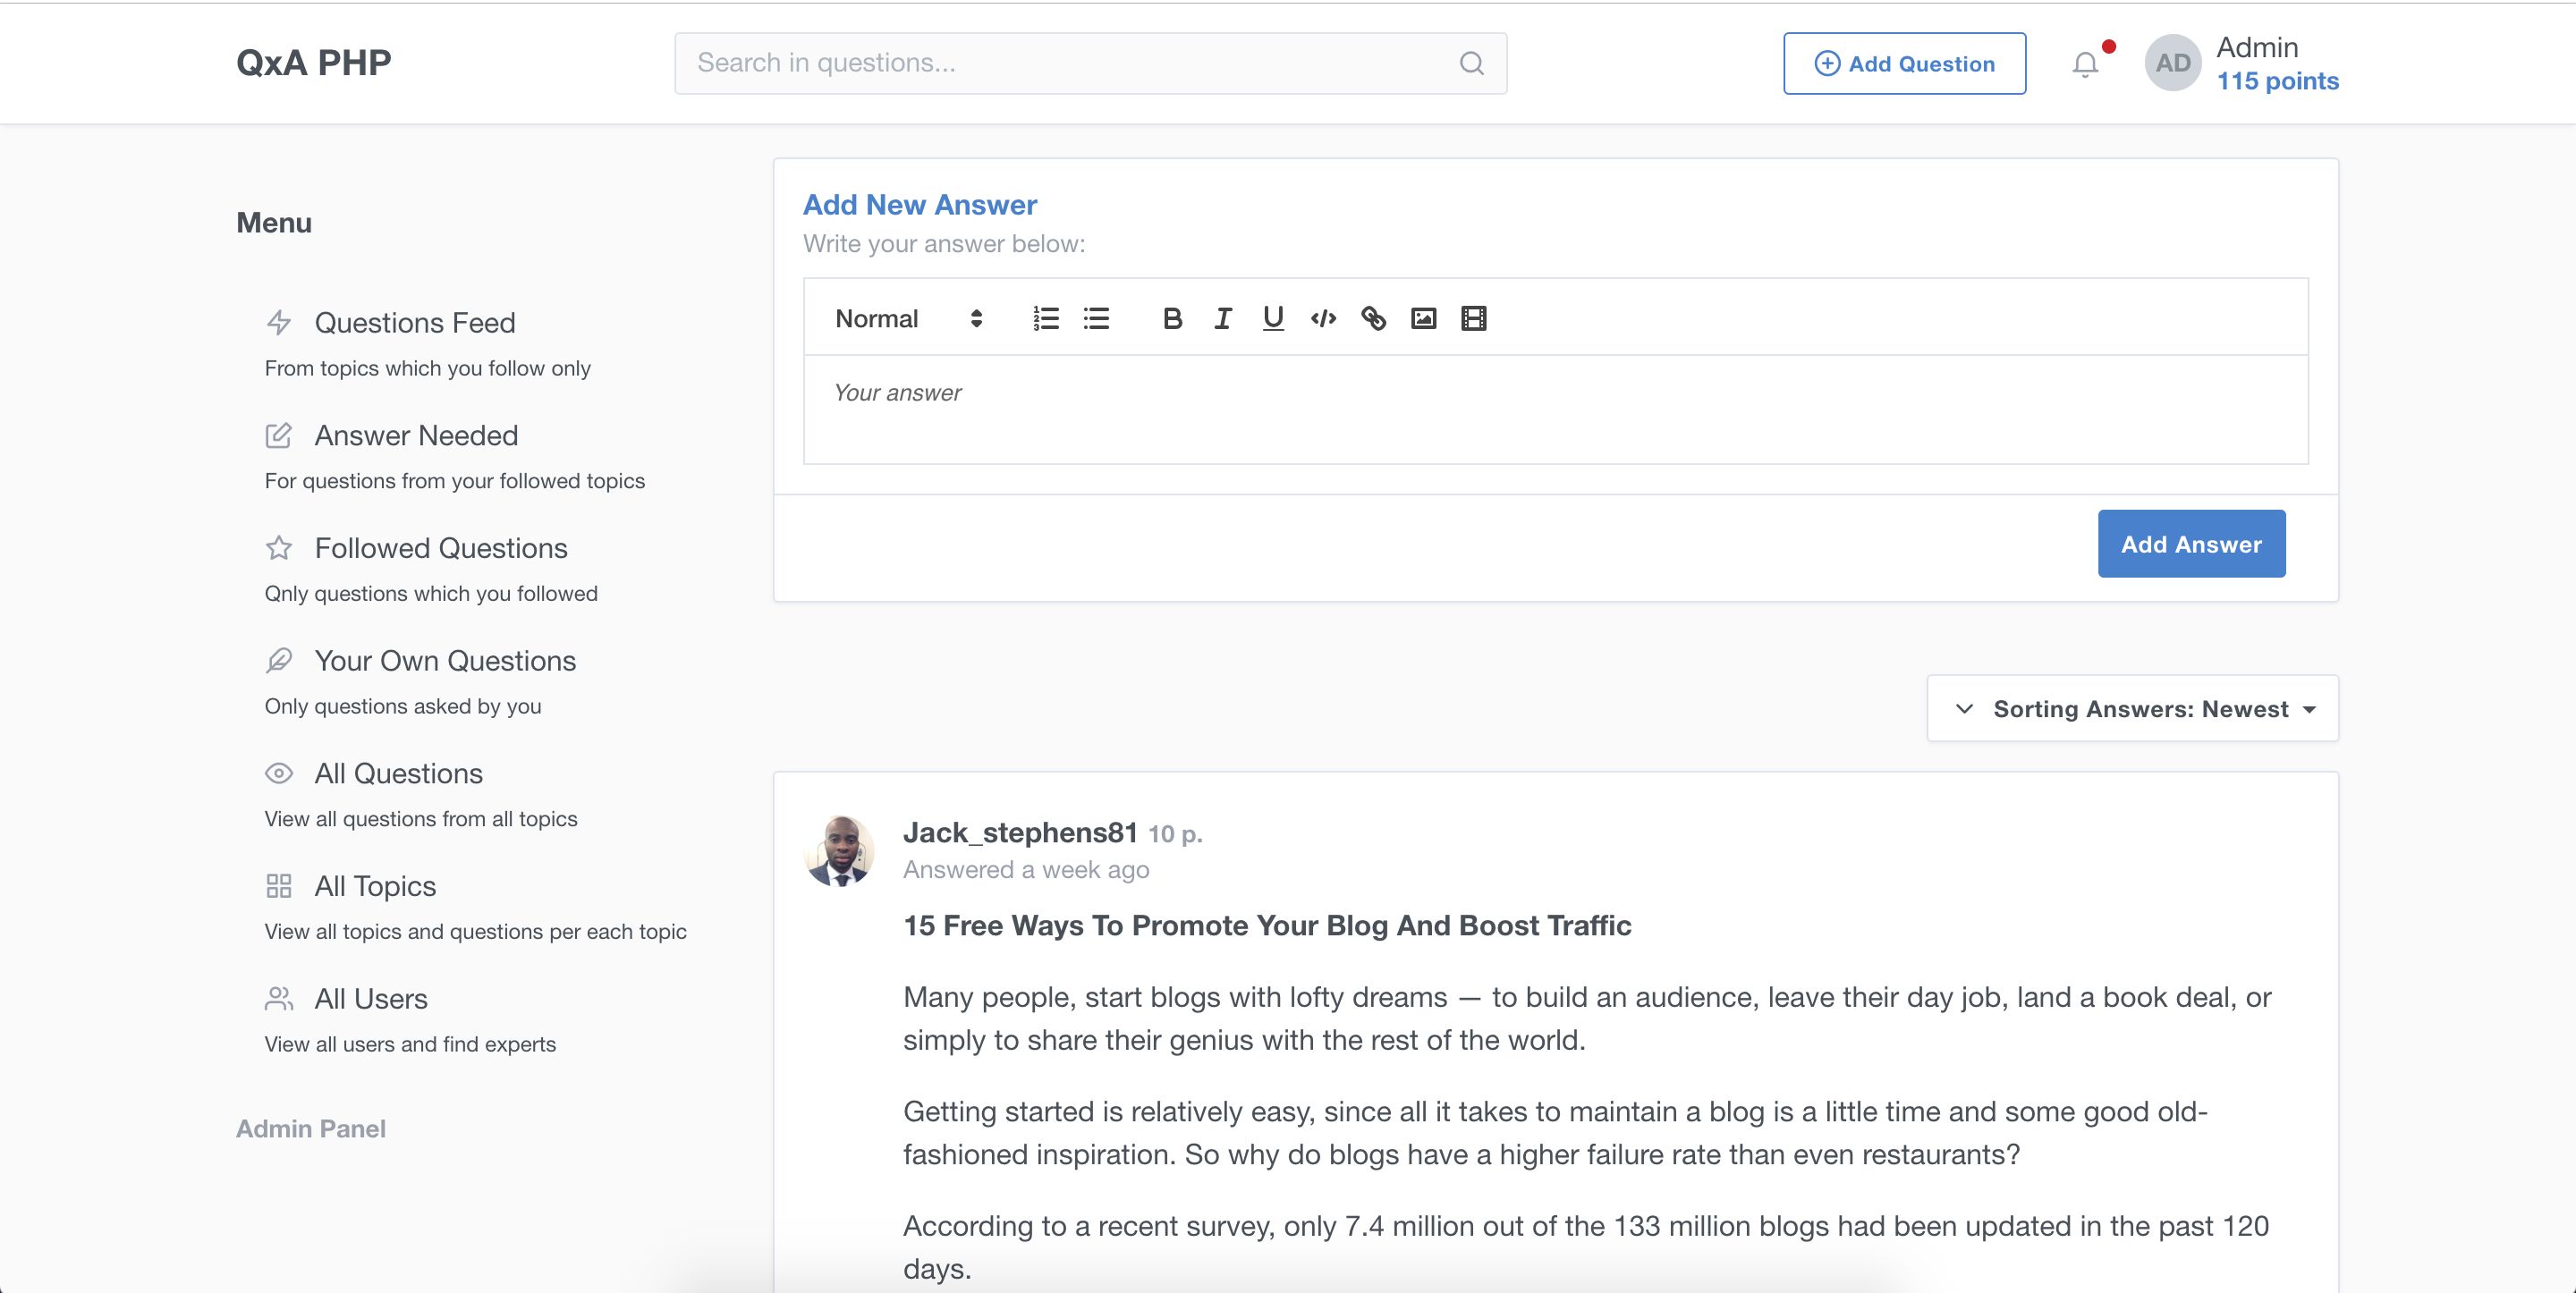Open the Normal text style dropdown
Image resolution: width=2576 pixels, height=1293 pixels.
[x=908, y=319]
